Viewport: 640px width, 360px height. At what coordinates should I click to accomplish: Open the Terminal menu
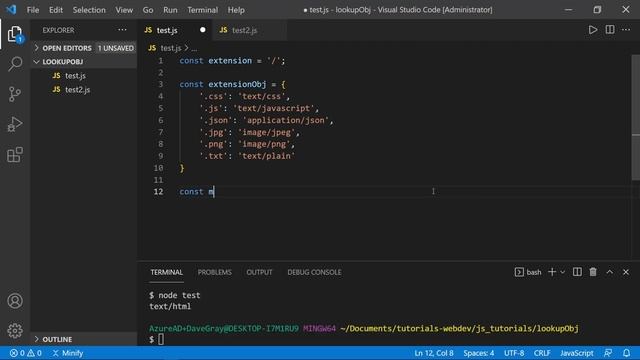202,10
